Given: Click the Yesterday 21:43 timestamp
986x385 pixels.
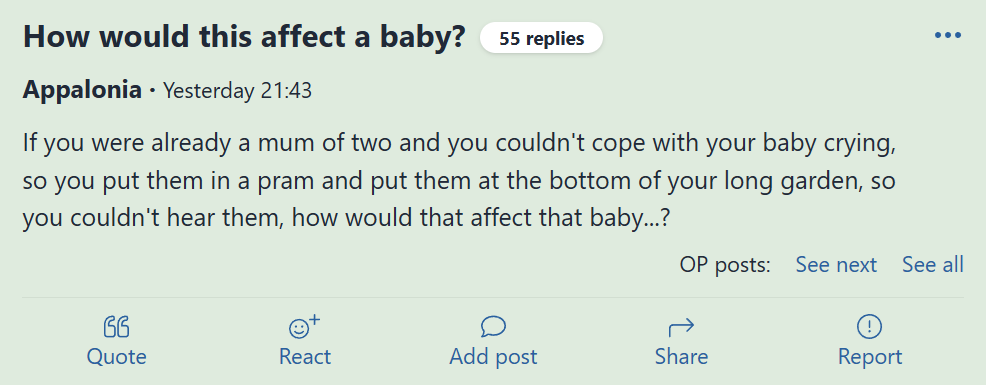Looking at the screenshot, I should pos(237,91).
